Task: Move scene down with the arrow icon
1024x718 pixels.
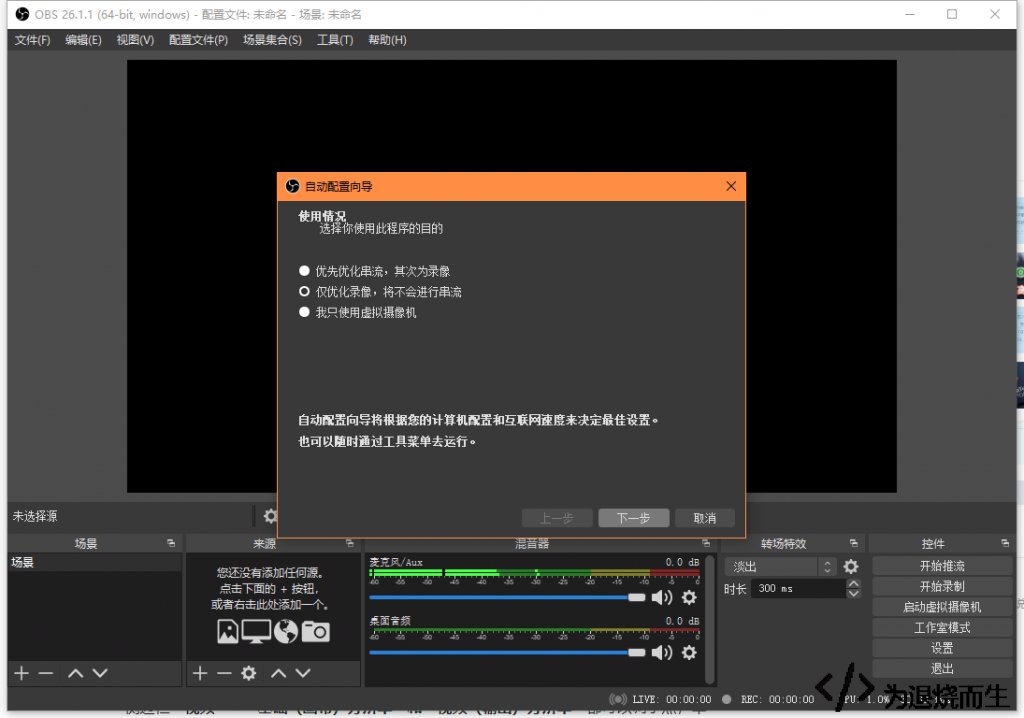Action: point(100,673)
